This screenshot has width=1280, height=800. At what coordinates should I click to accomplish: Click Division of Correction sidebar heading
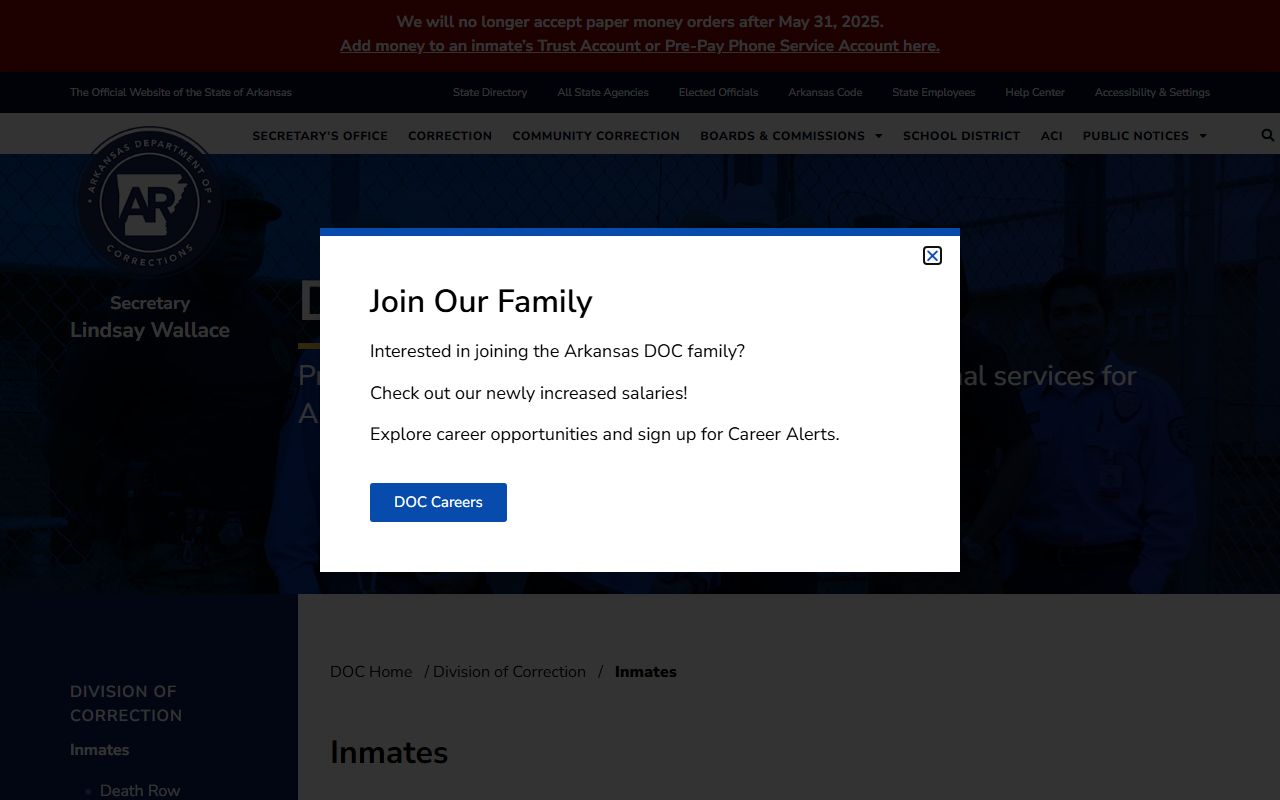click(x=126, y=703)
